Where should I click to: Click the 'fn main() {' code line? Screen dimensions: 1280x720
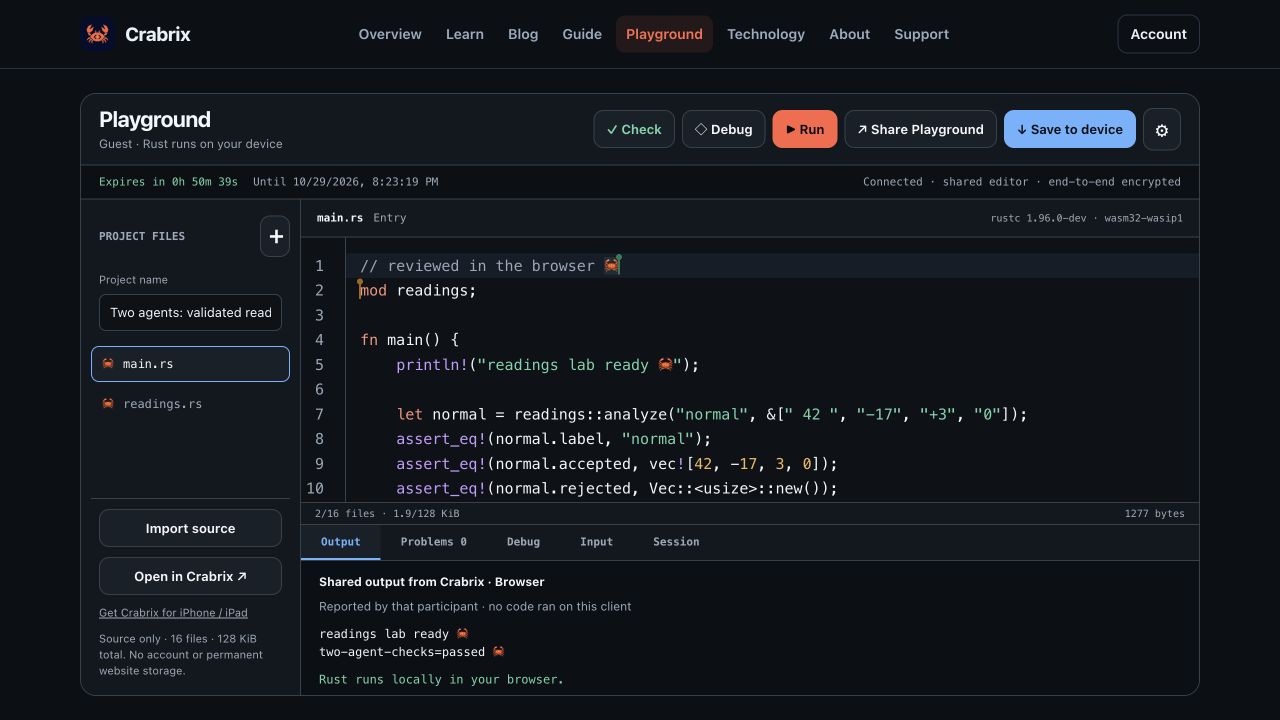click(410, 340)
